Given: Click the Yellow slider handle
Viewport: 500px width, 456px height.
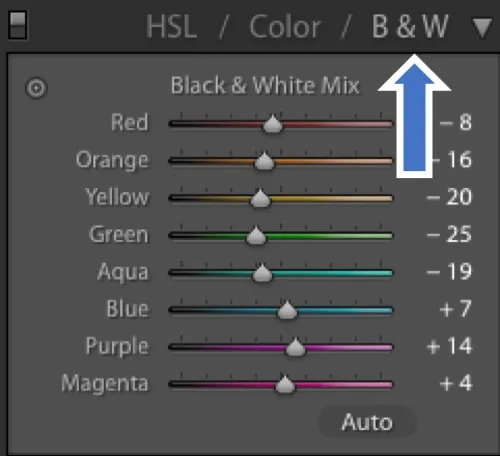Looking at the screenshot, I should click(260, 199).
